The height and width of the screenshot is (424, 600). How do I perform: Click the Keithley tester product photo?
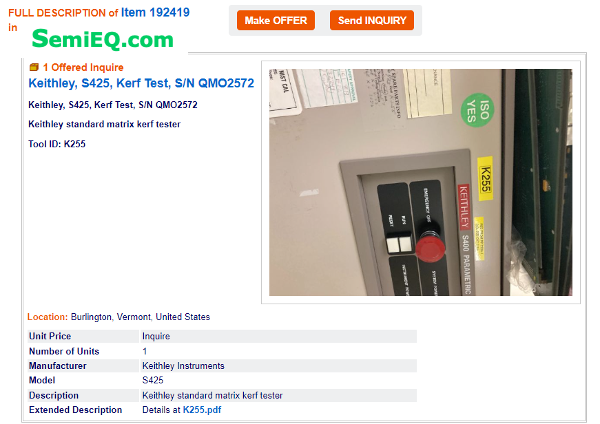[x=421, y=182]
